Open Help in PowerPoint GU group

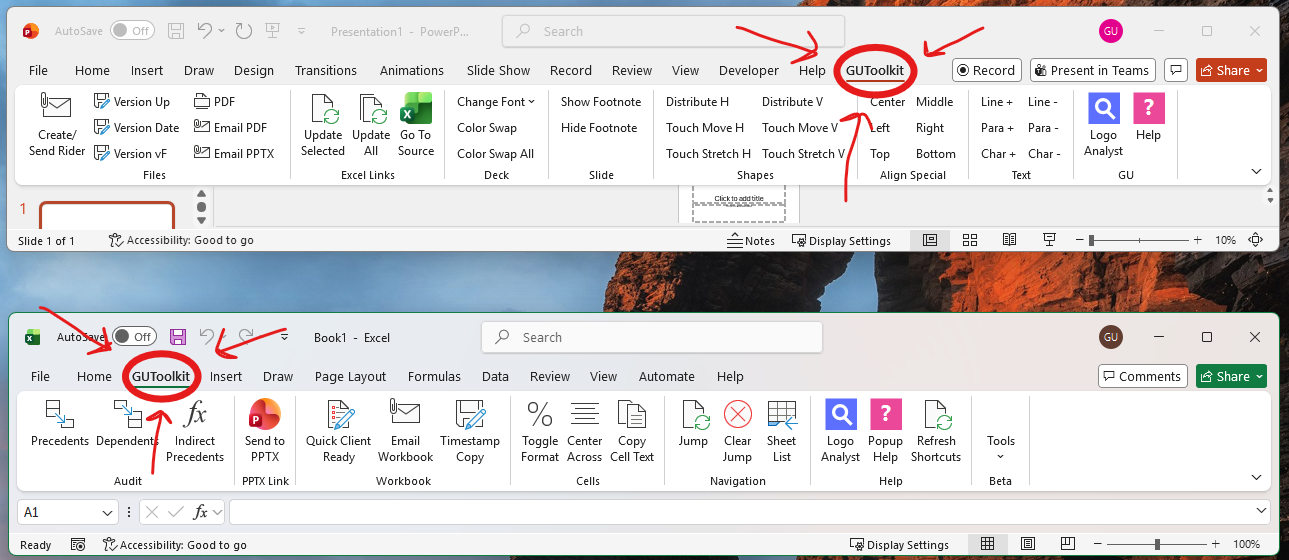click(x=1148, y=117)
